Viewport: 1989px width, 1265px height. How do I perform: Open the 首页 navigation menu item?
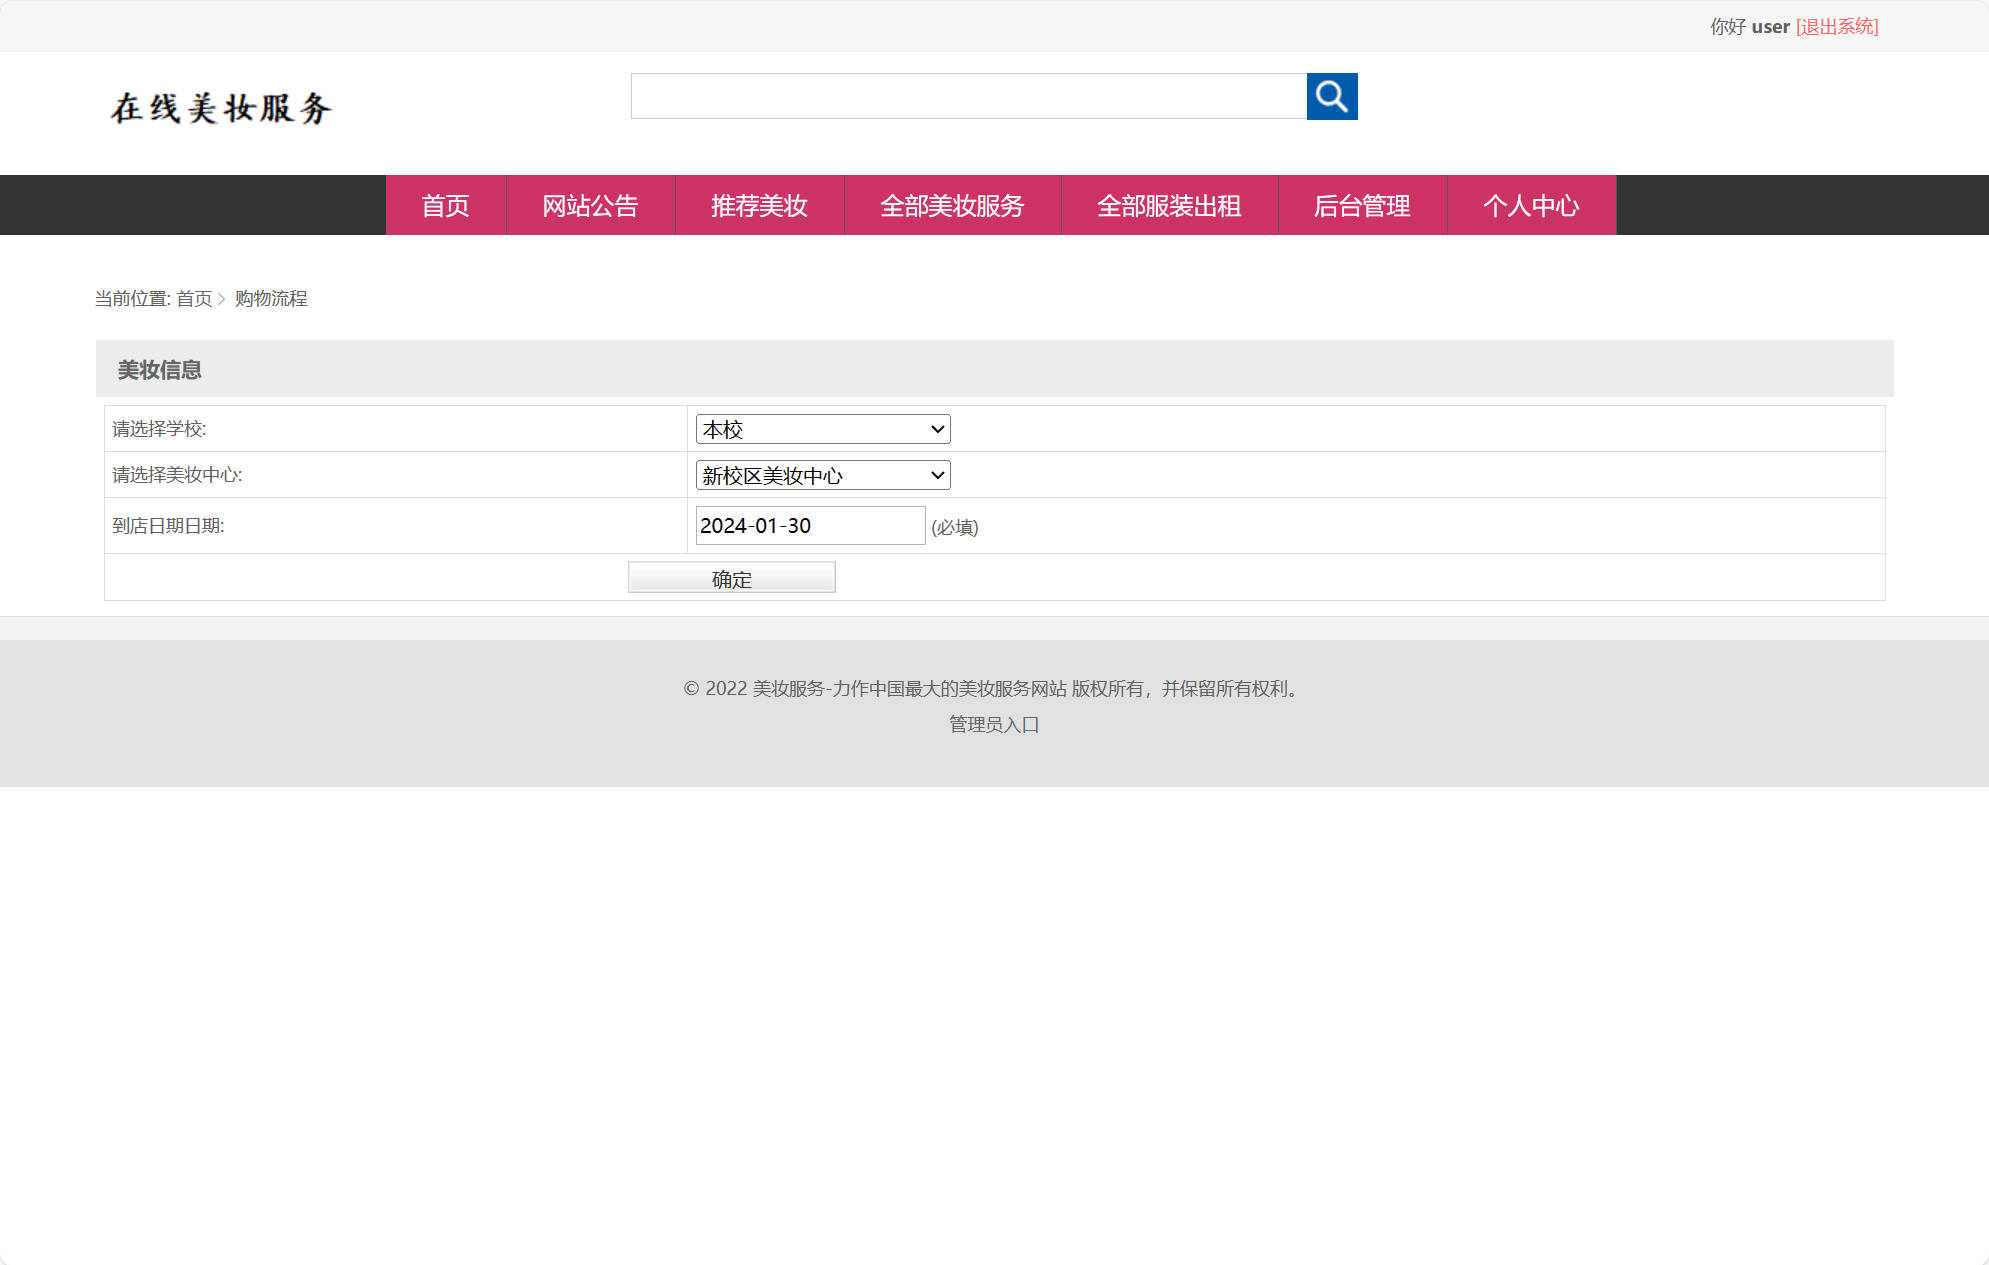[445, 205]
